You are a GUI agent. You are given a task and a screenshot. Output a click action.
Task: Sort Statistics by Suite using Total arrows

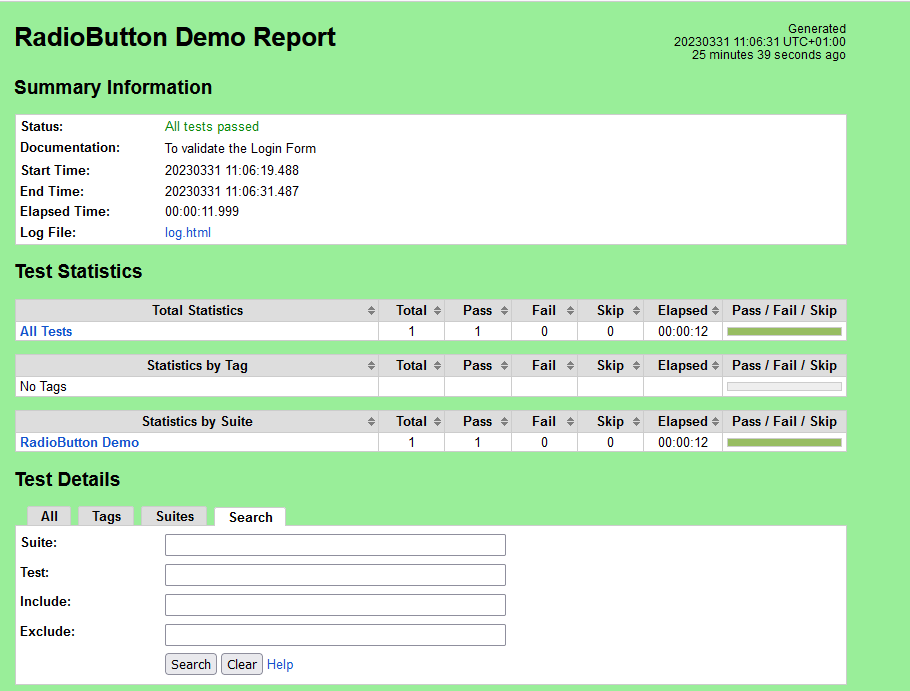point(437,422)
